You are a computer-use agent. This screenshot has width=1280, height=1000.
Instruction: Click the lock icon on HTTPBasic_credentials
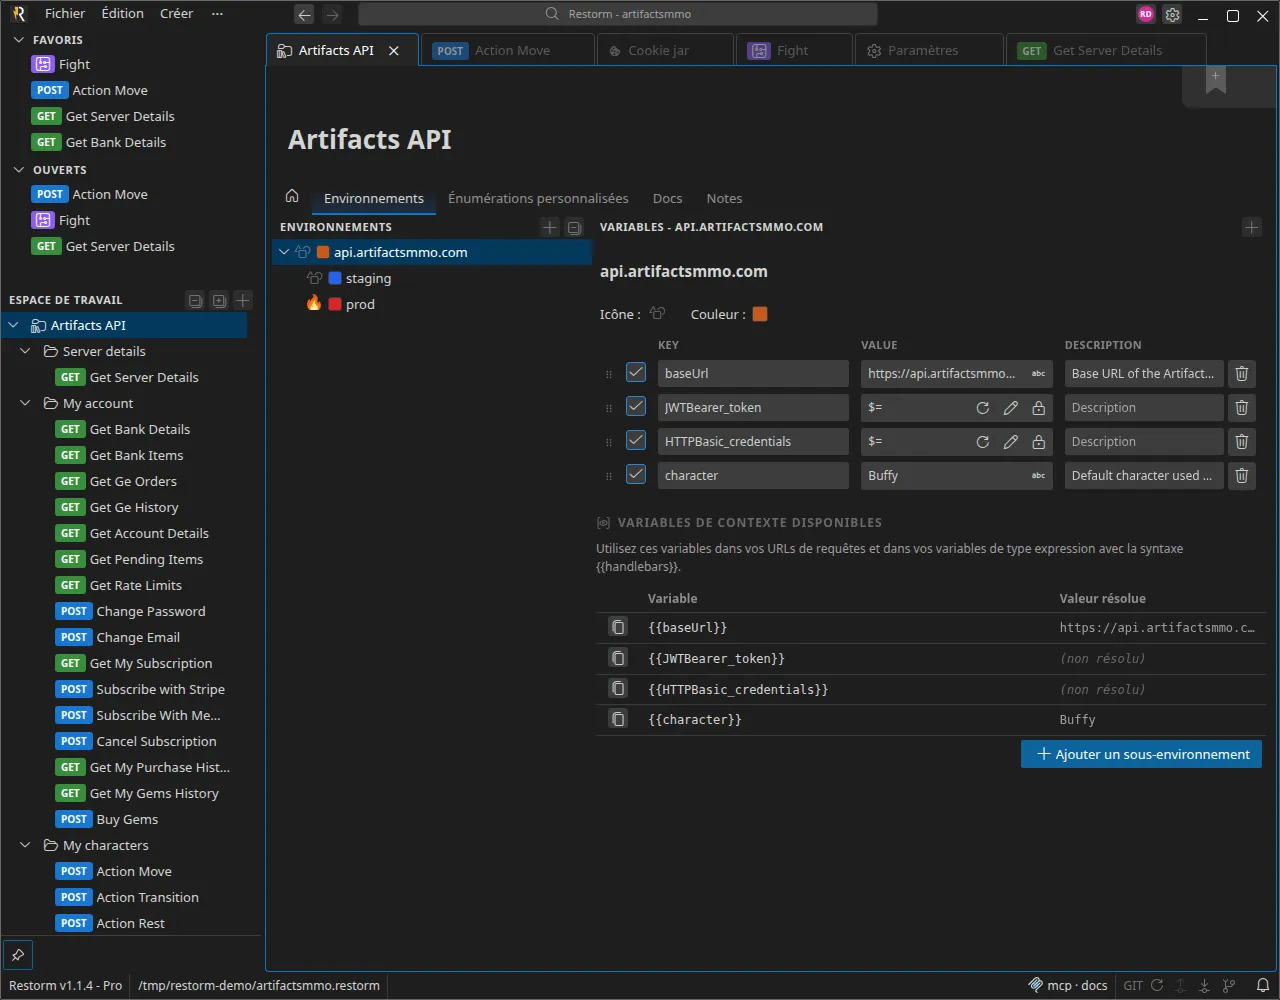pos(1039,442)
